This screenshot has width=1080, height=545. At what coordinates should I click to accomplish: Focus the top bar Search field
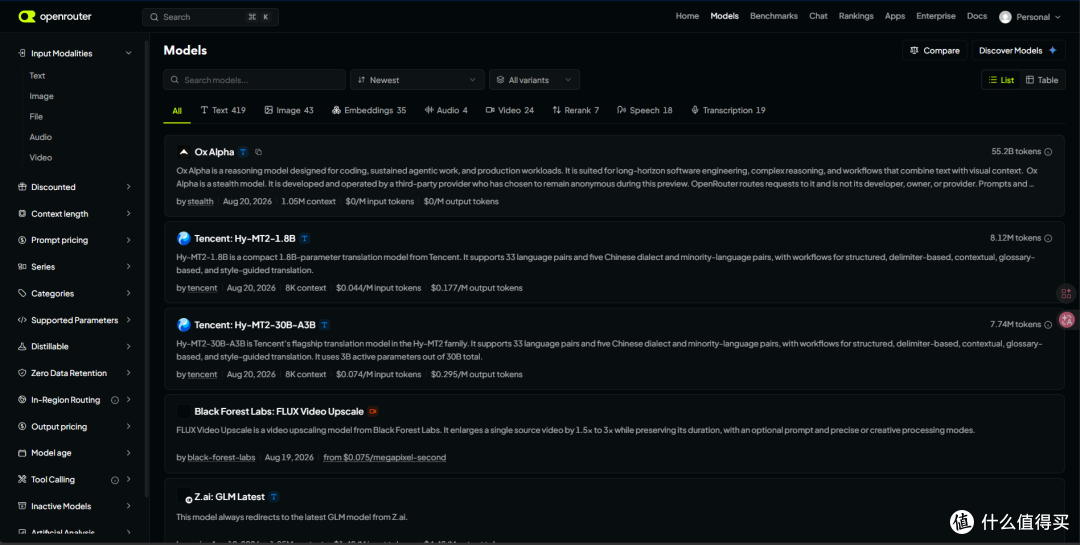(210, 17)
